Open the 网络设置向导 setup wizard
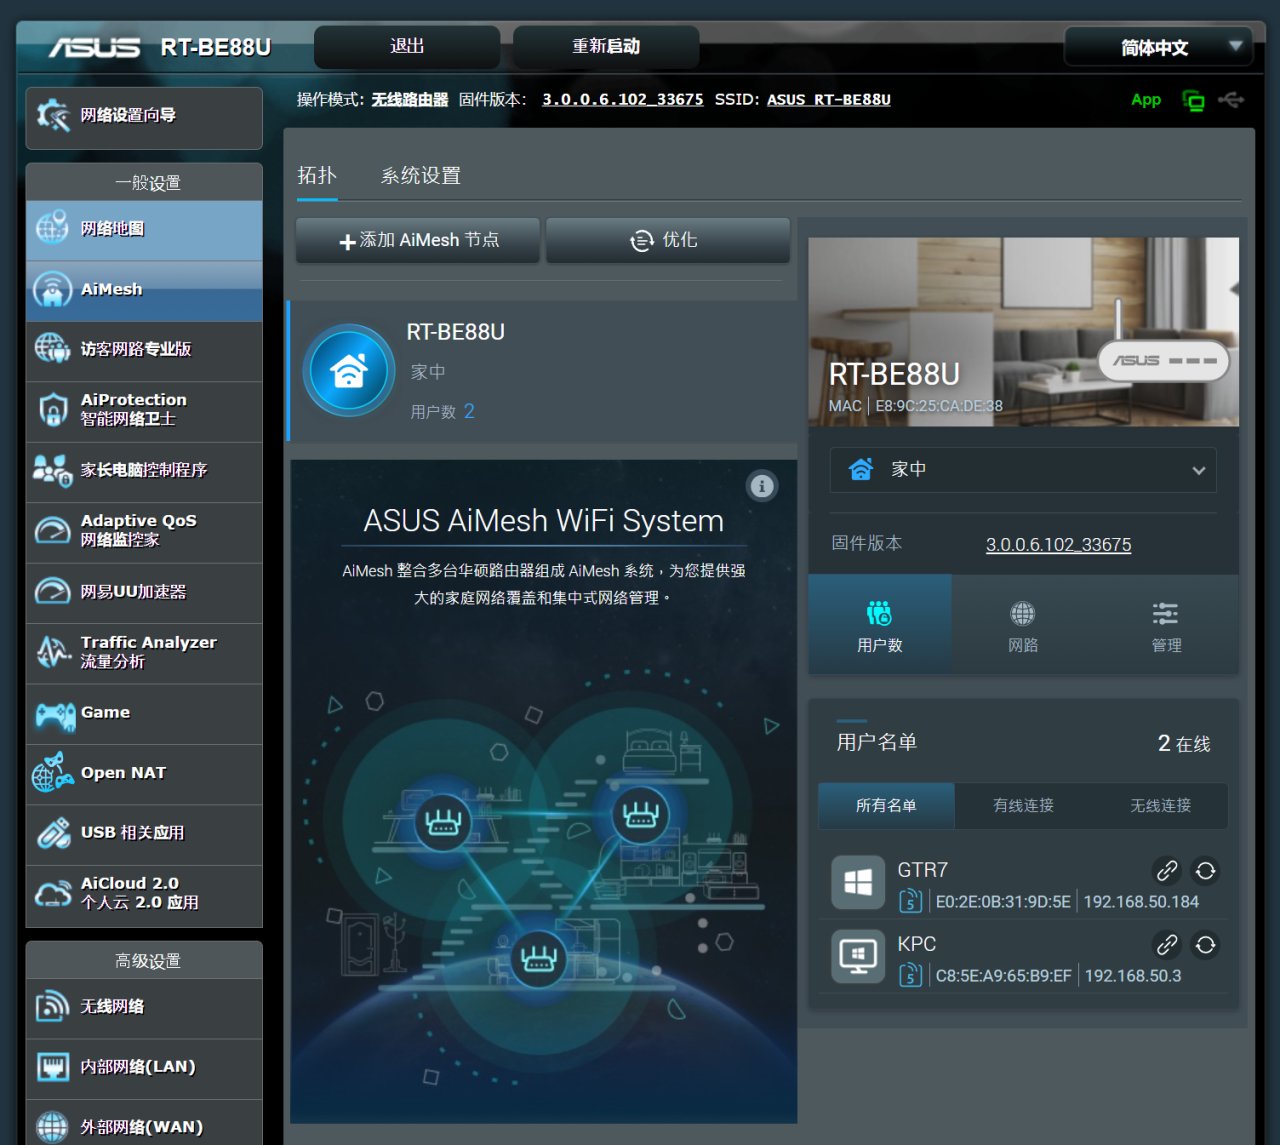 click(144, 117)
